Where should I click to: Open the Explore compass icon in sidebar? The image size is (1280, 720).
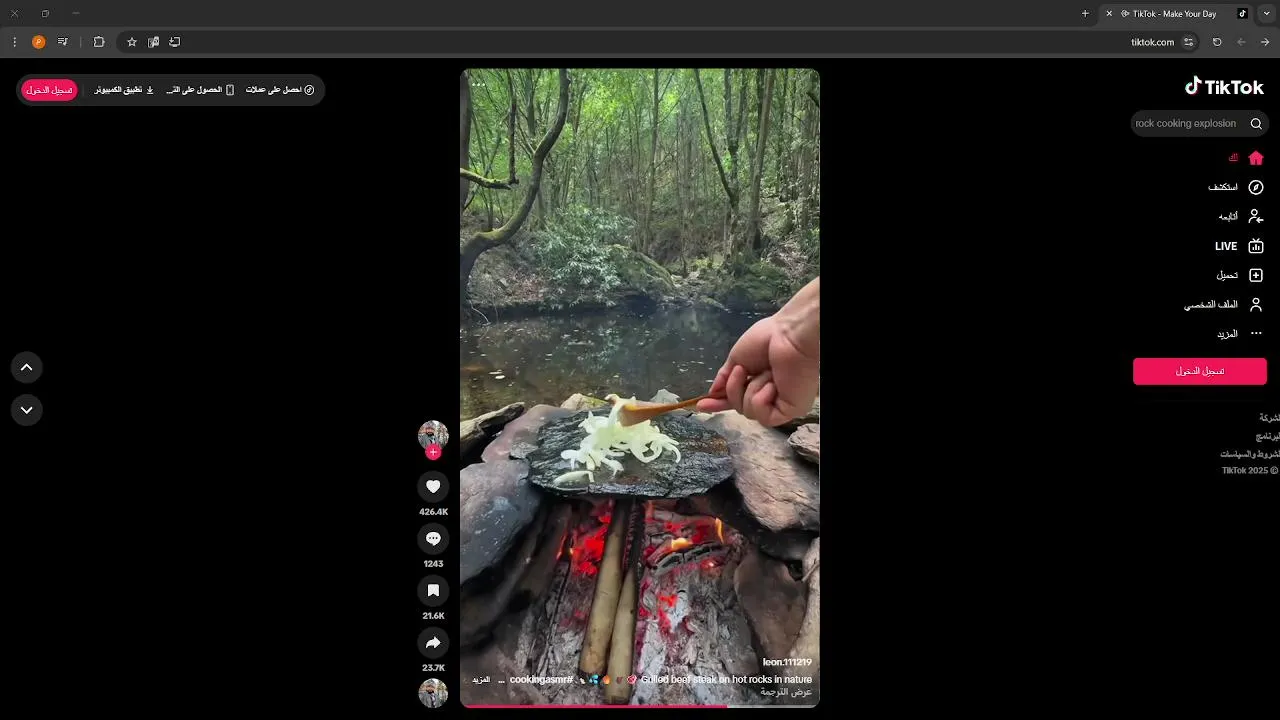point(1256,187)
